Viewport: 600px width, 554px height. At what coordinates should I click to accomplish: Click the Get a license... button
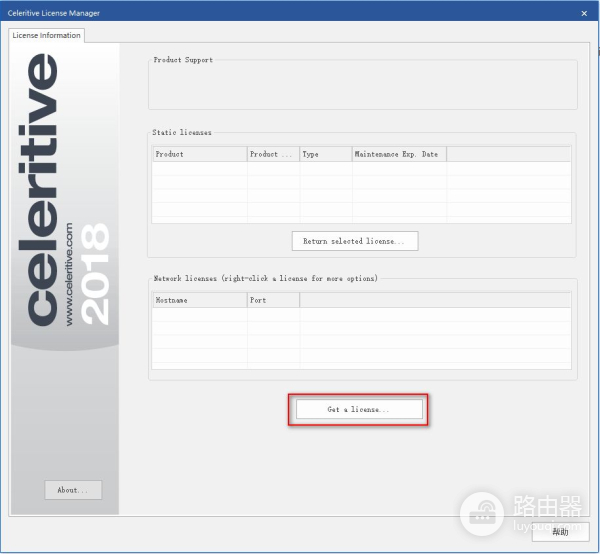pyautogui.click(x=358, y=410)
